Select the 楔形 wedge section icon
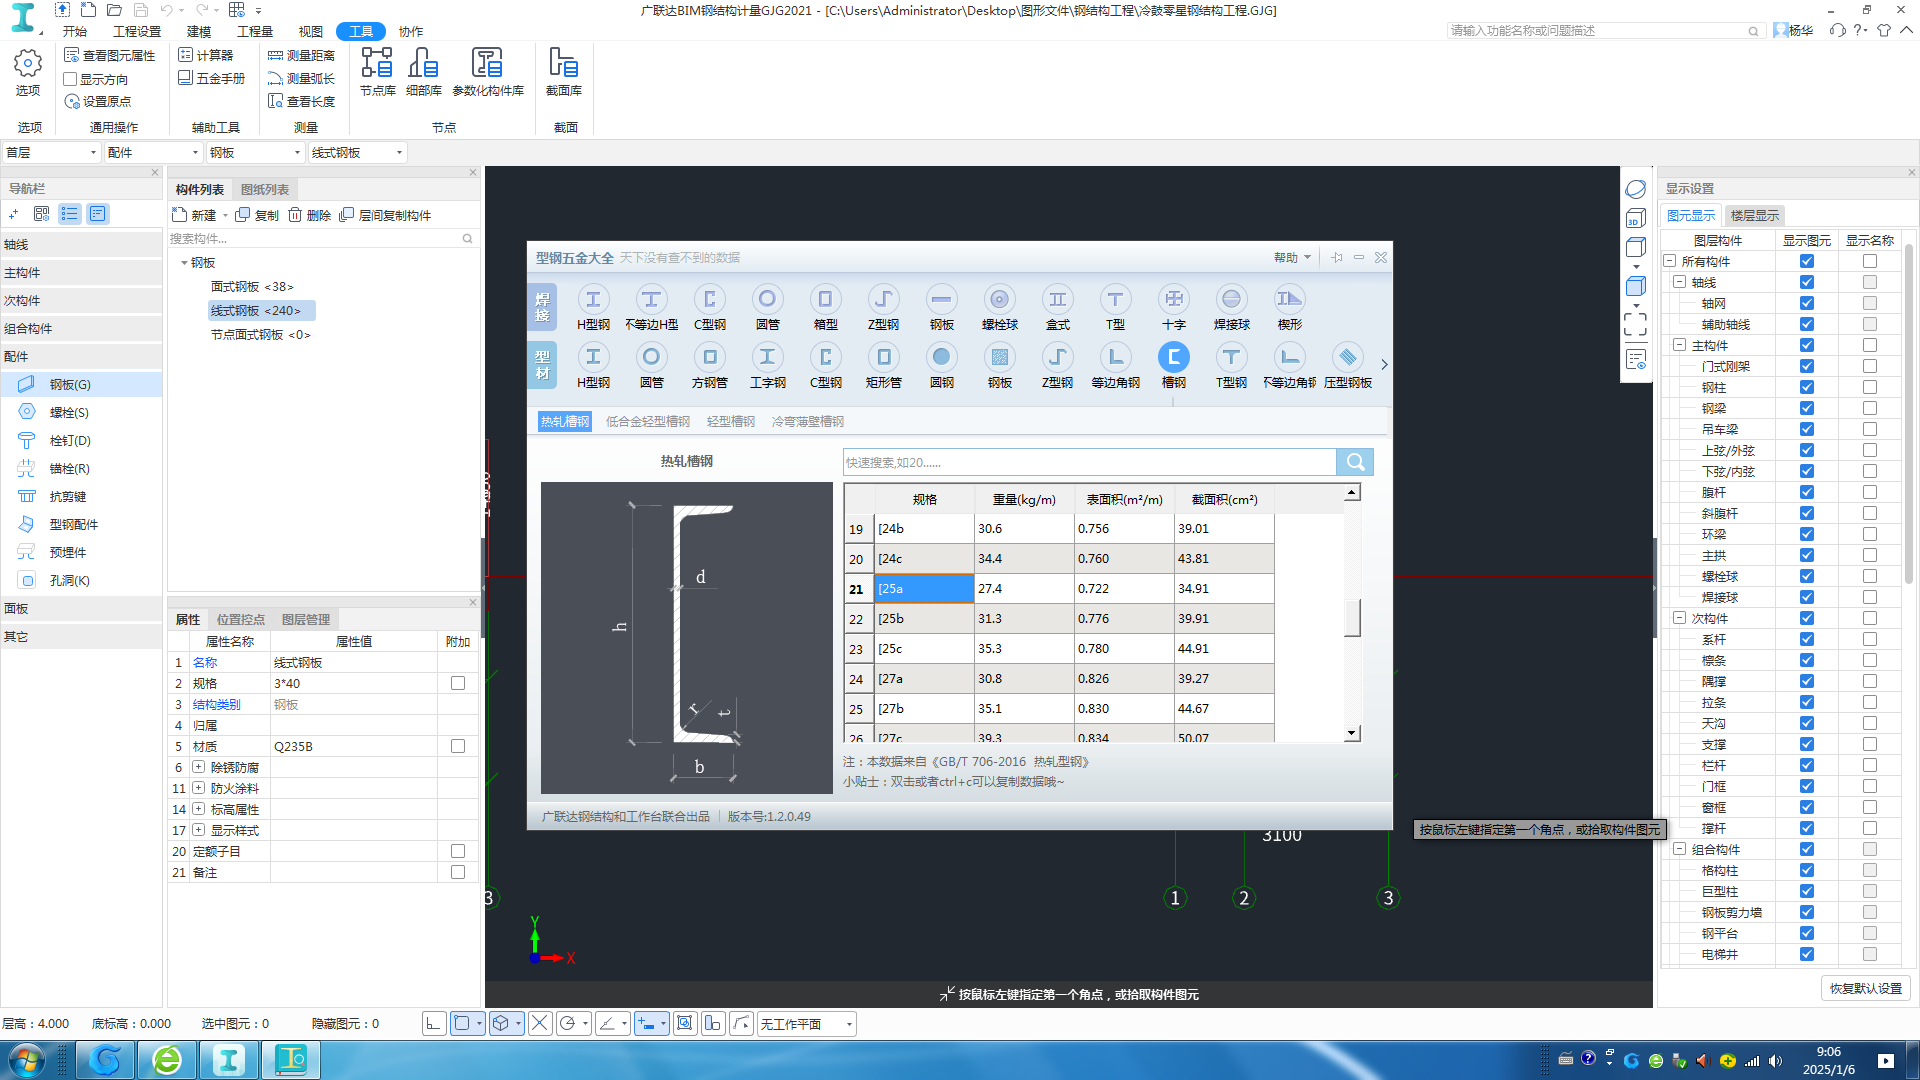1920x1080 pixels. (1289, 307)
